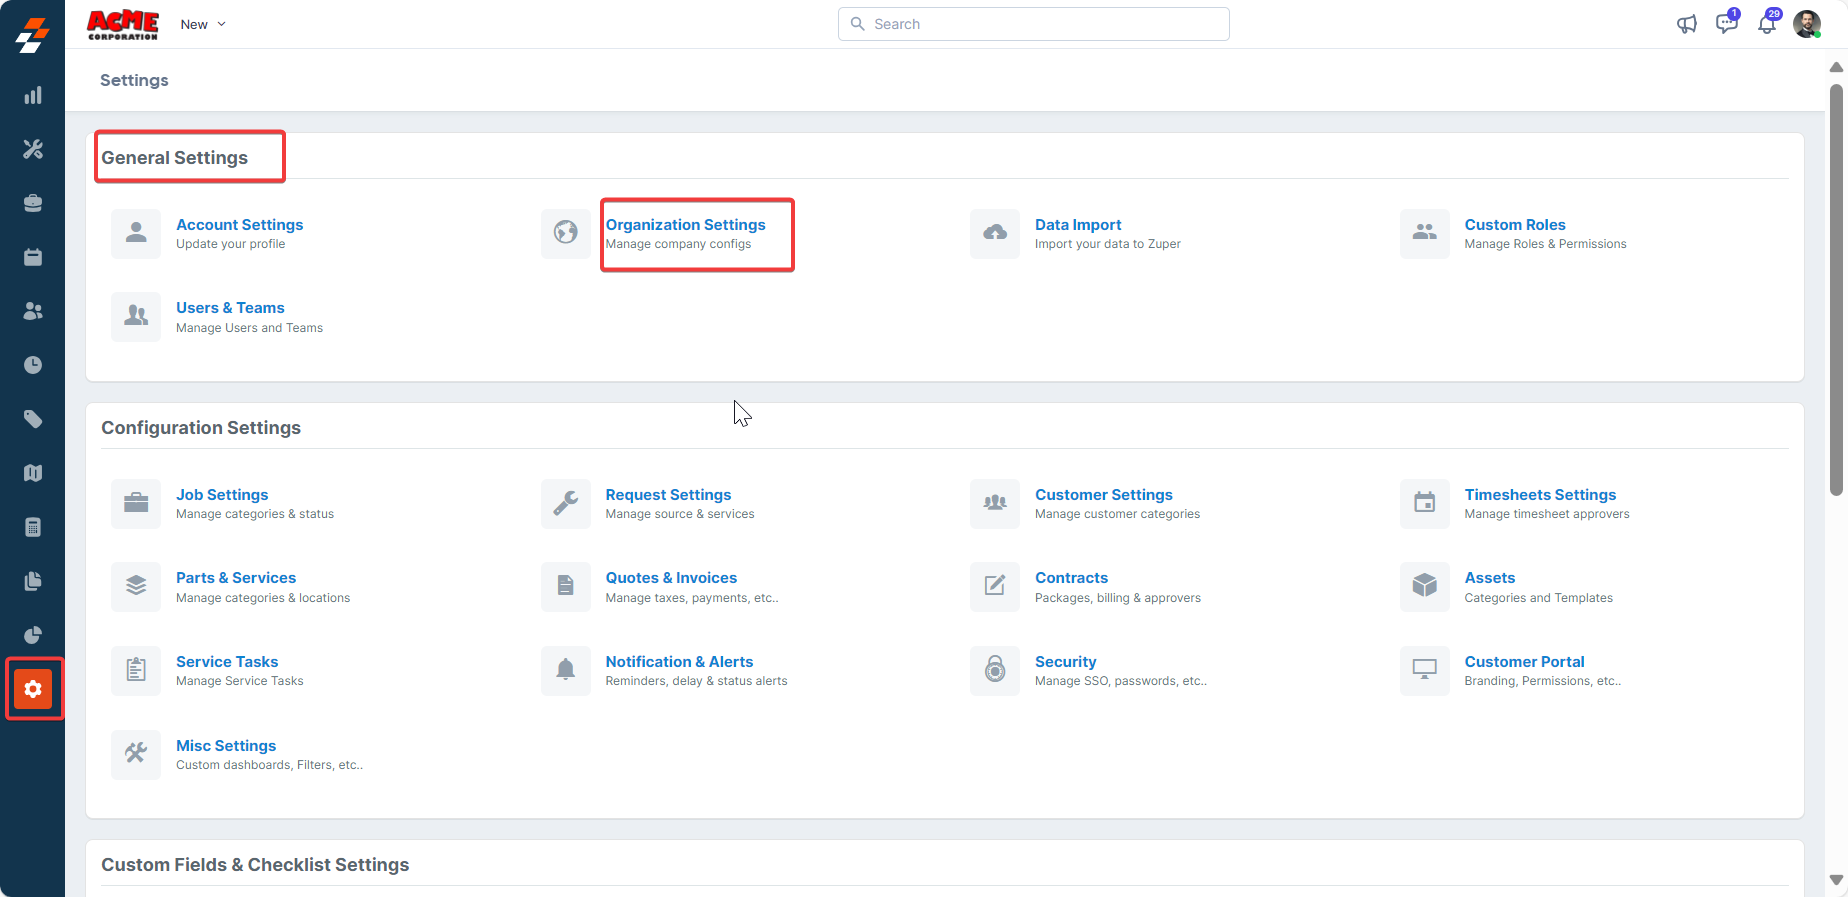Image resolution: width=1848 pixels, height=897 pixels.
Task: Expand the New dropdown menu
Action: [203, 24]
